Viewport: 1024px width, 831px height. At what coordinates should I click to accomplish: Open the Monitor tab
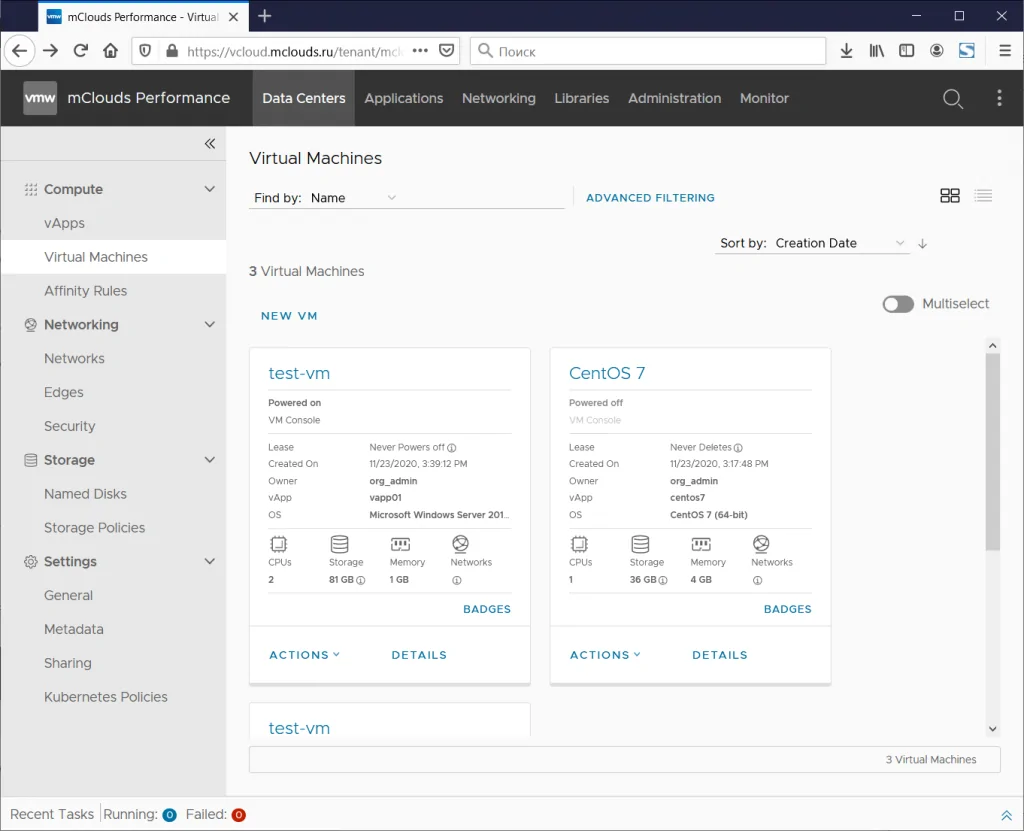tap(764, 98)
